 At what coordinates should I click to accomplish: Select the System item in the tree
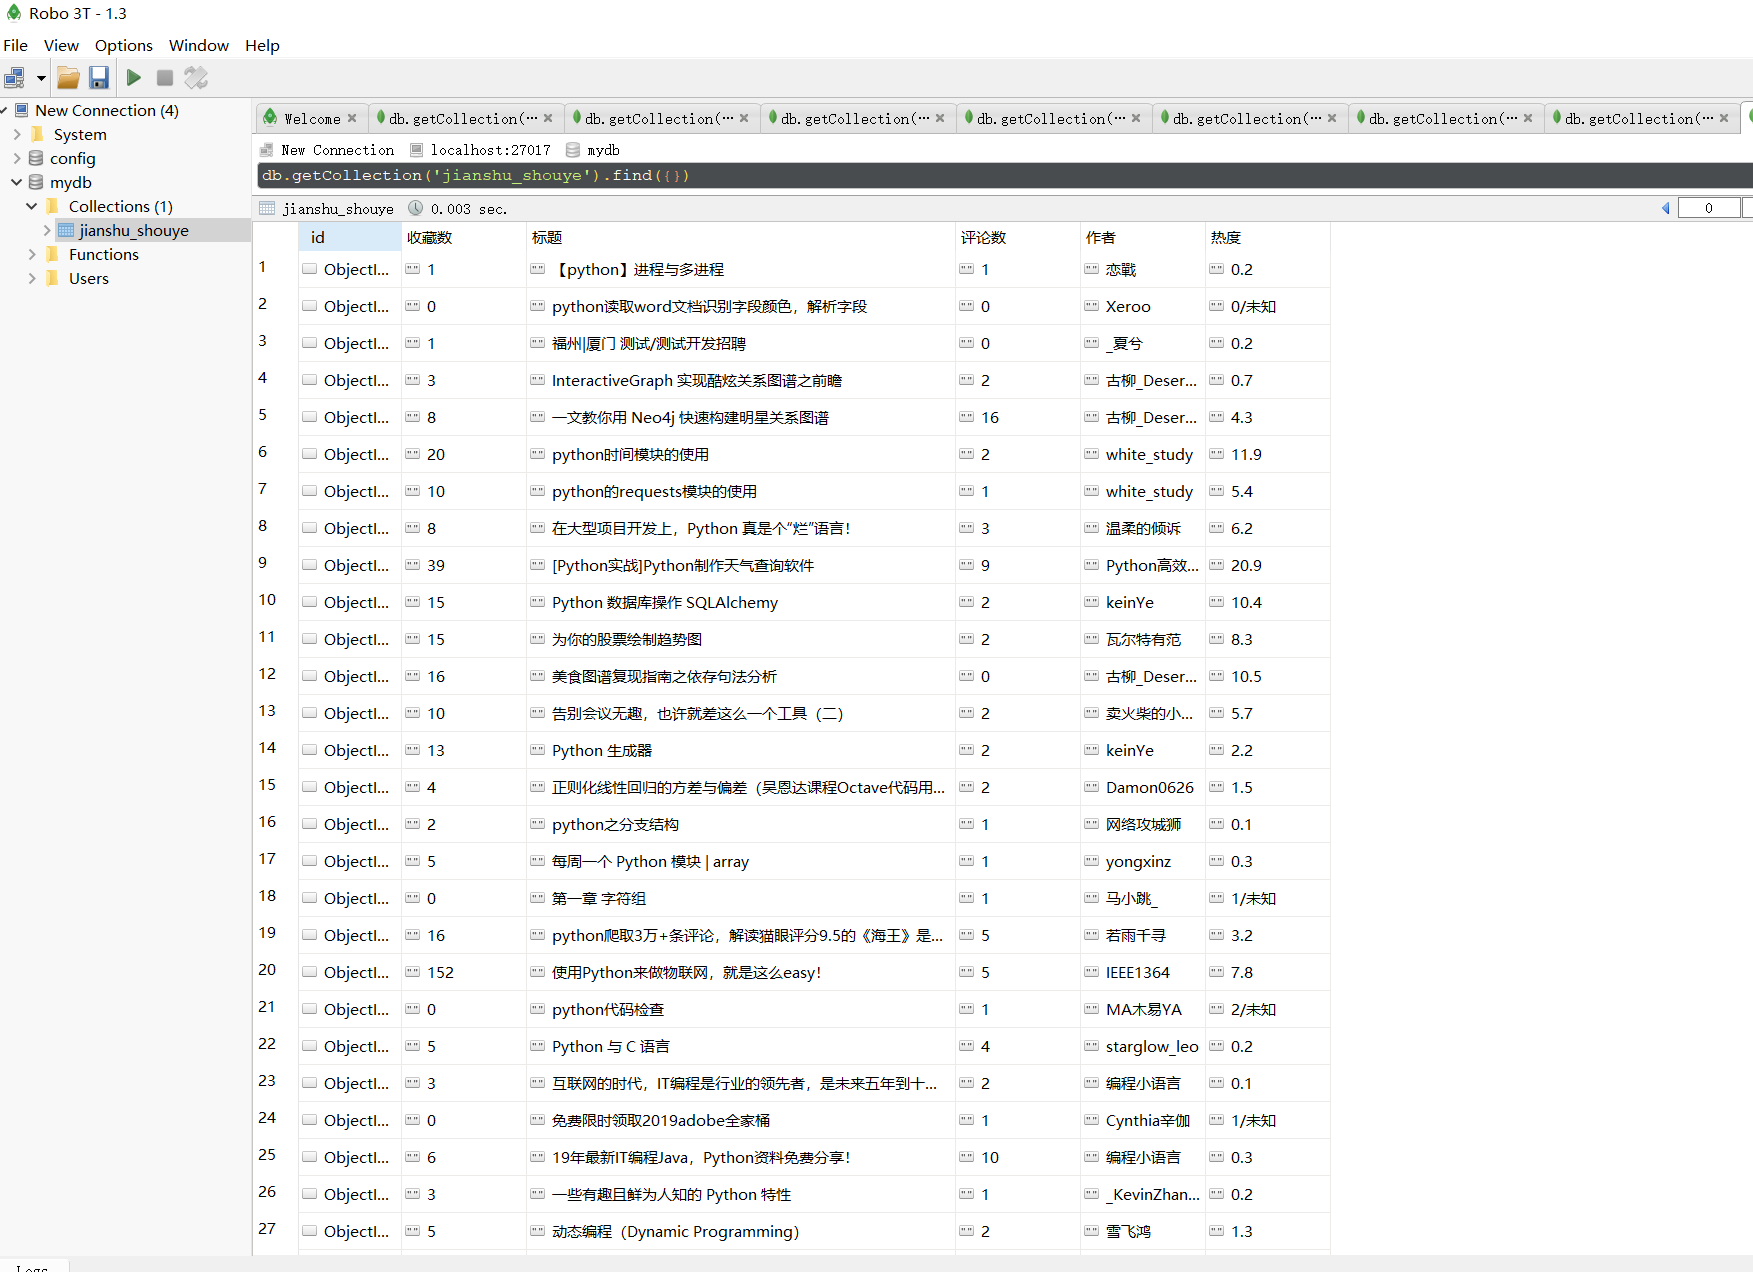[80, 134]
